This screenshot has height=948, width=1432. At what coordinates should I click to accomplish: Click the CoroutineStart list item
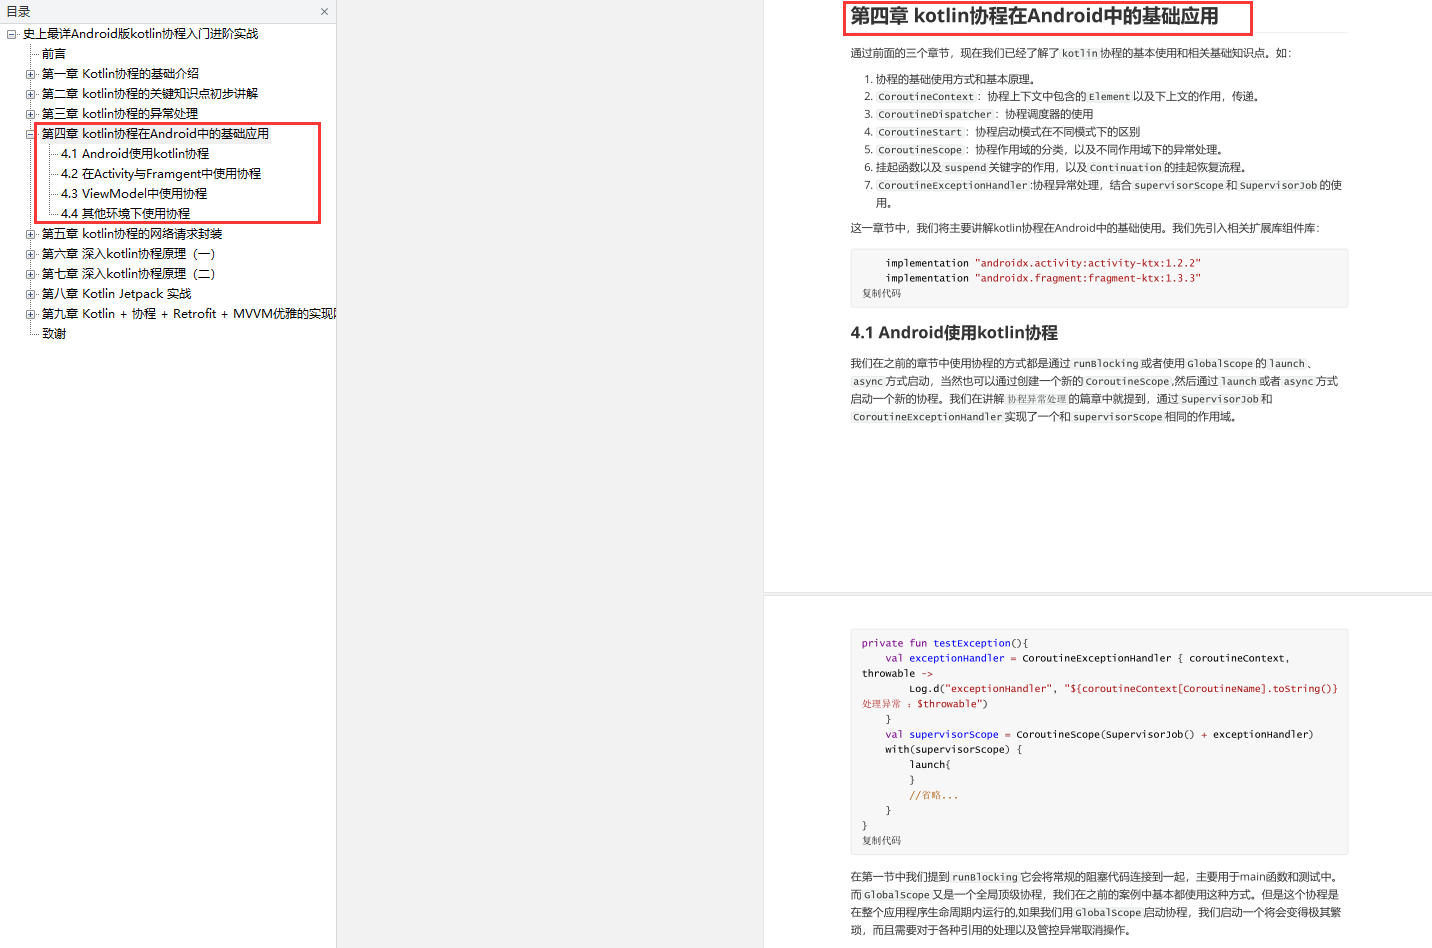click(1008, 132)
